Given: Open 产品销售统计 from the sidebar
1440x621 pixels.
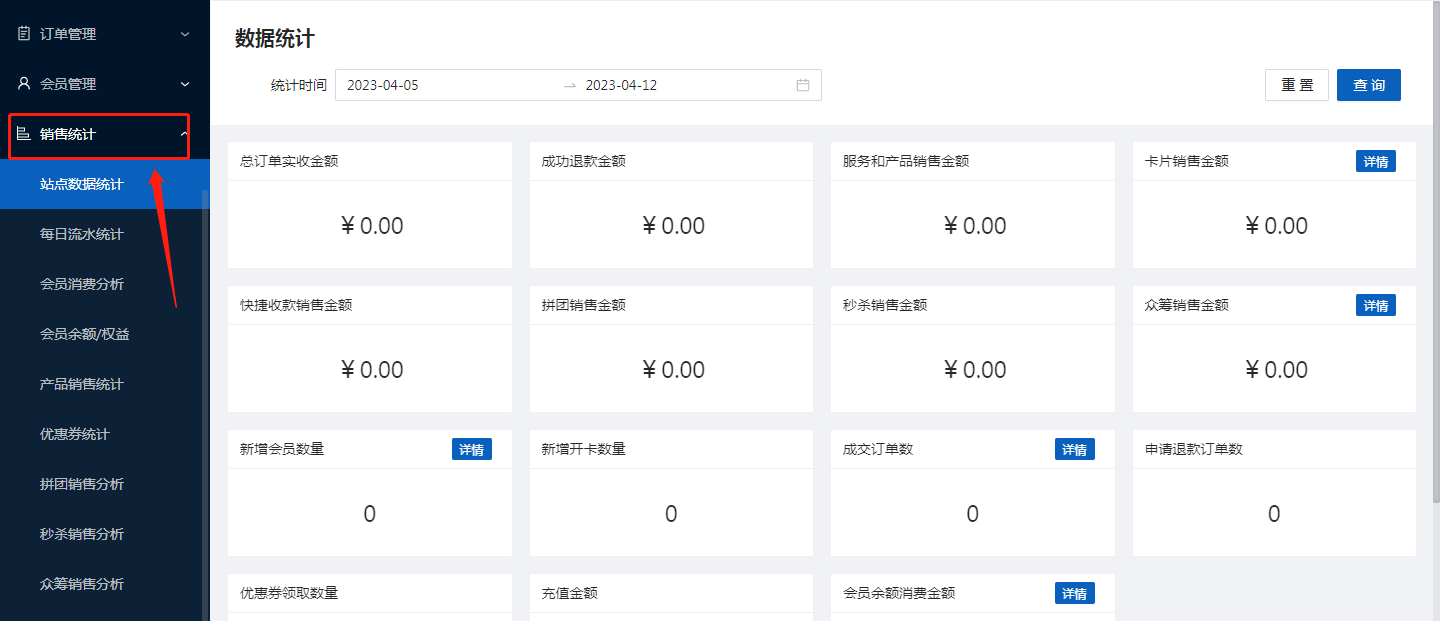Looking at the screenshot, I should tap(82, 384).
